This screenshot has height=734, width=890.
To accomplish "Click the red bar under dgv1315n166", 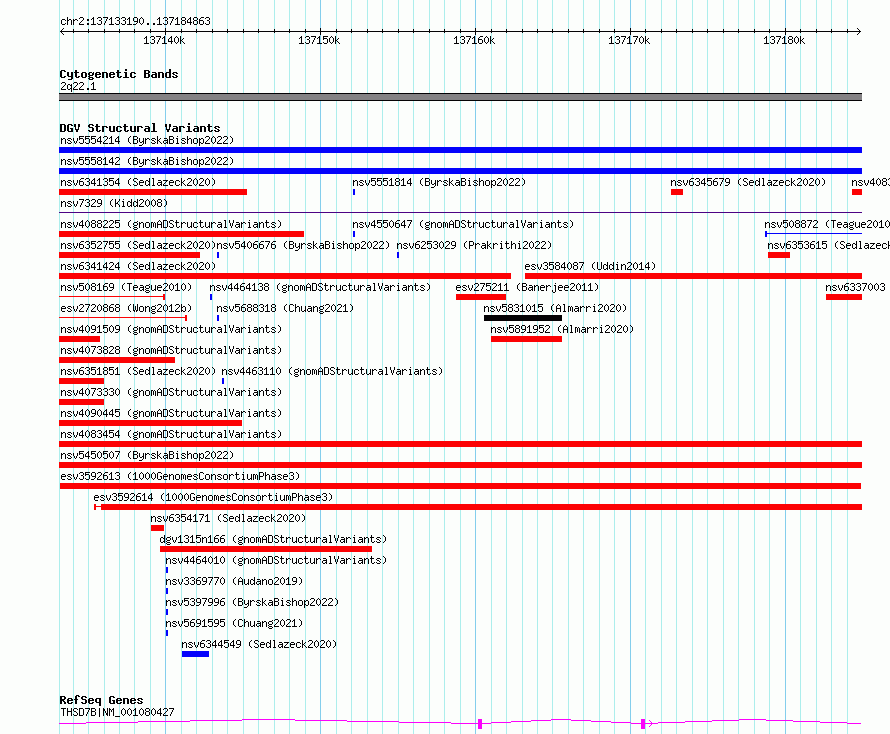I will click(x=266, y=549).
